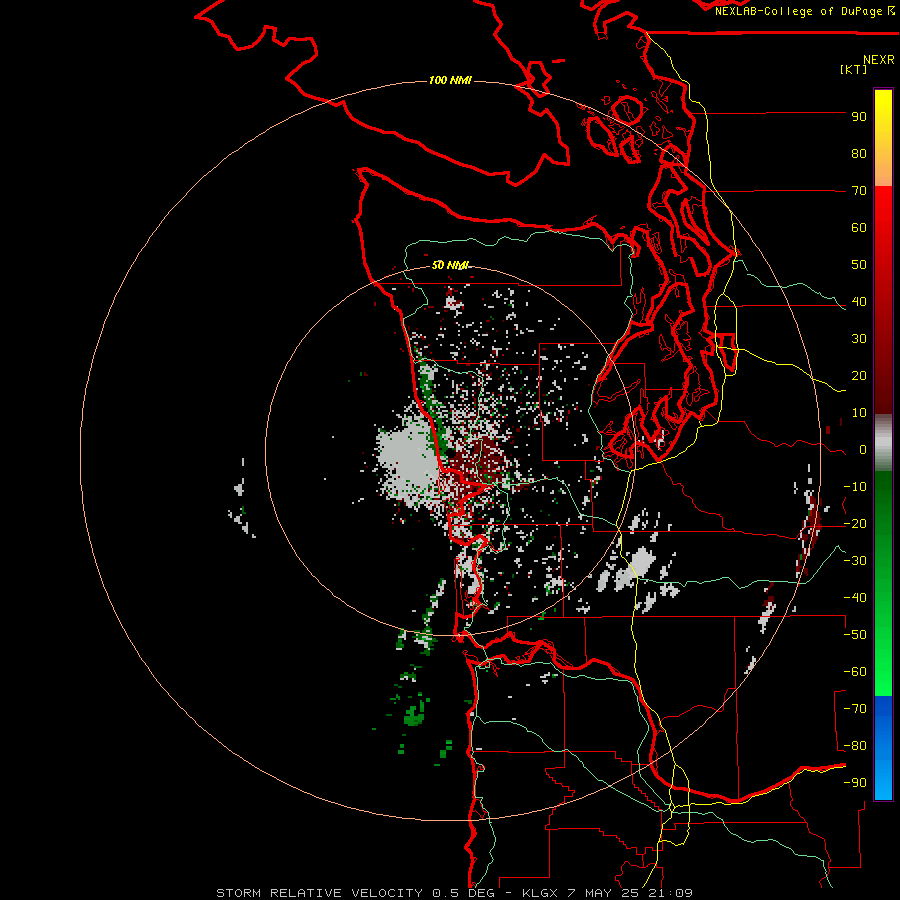Screen dimensions: 900x900
Task: Click the -50 value on the velocity scale
Action: tap(855, 635)
